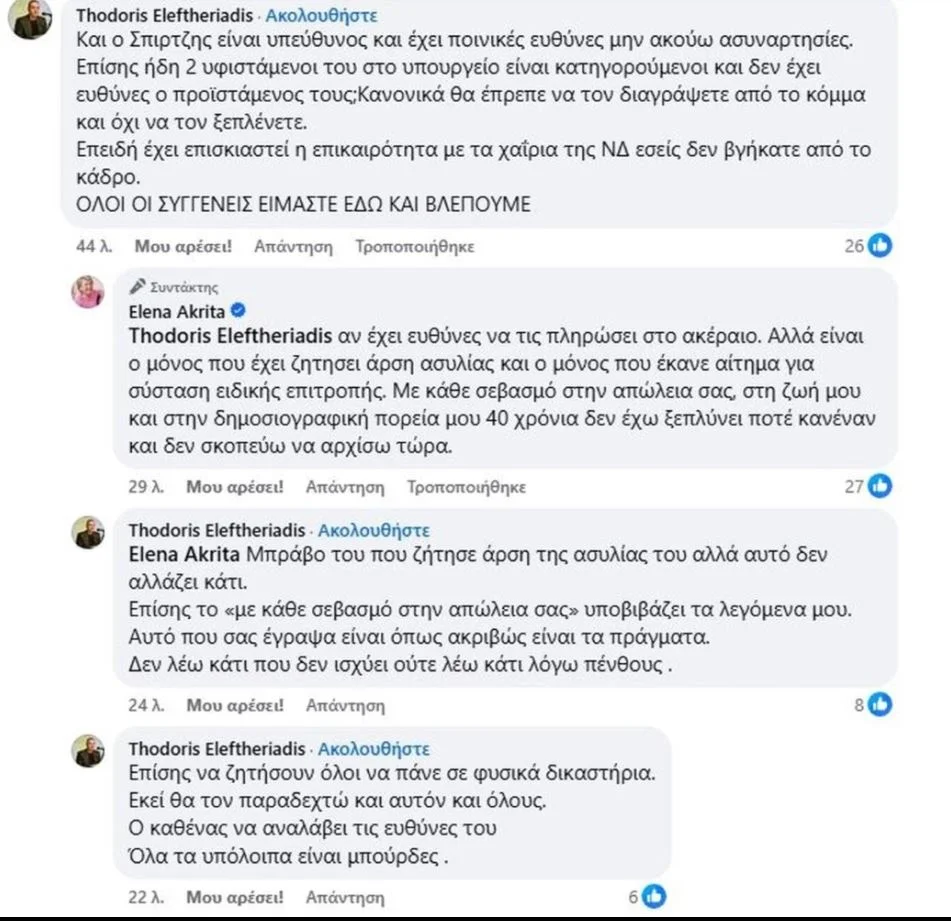Click the like reaction icon beside count 26
The width and height of the screenshot is (951, 921).
(881, 245)
